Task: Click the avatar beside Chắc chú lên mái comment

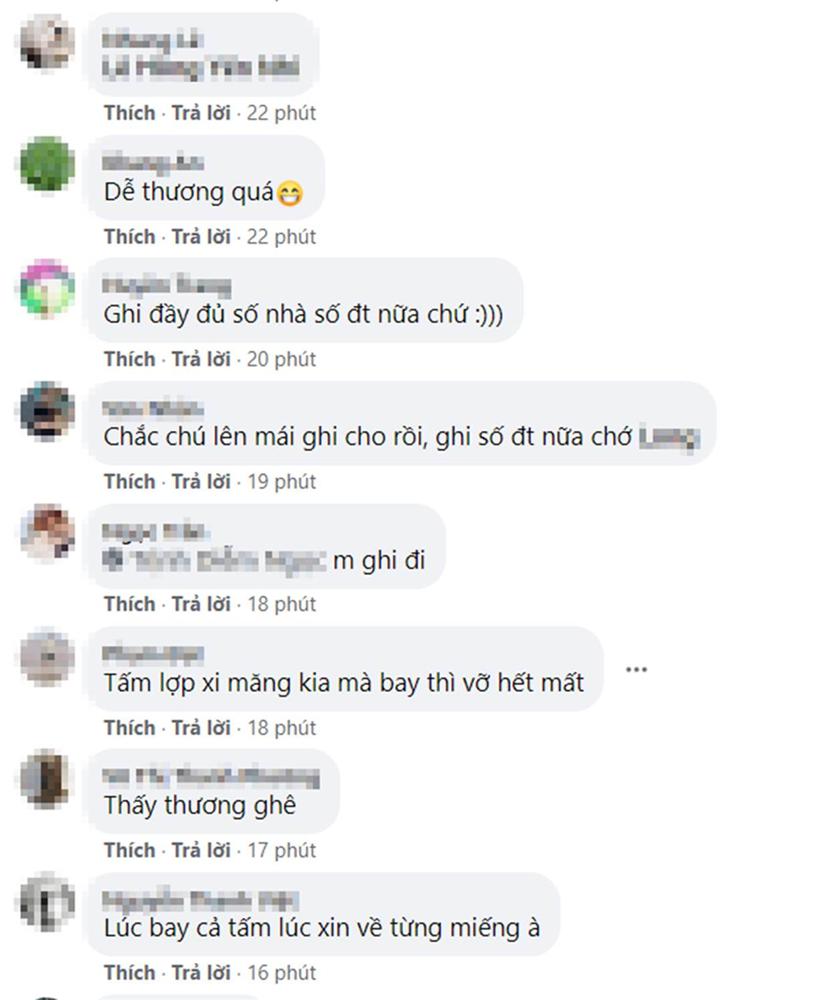Action: pos(47,410)
